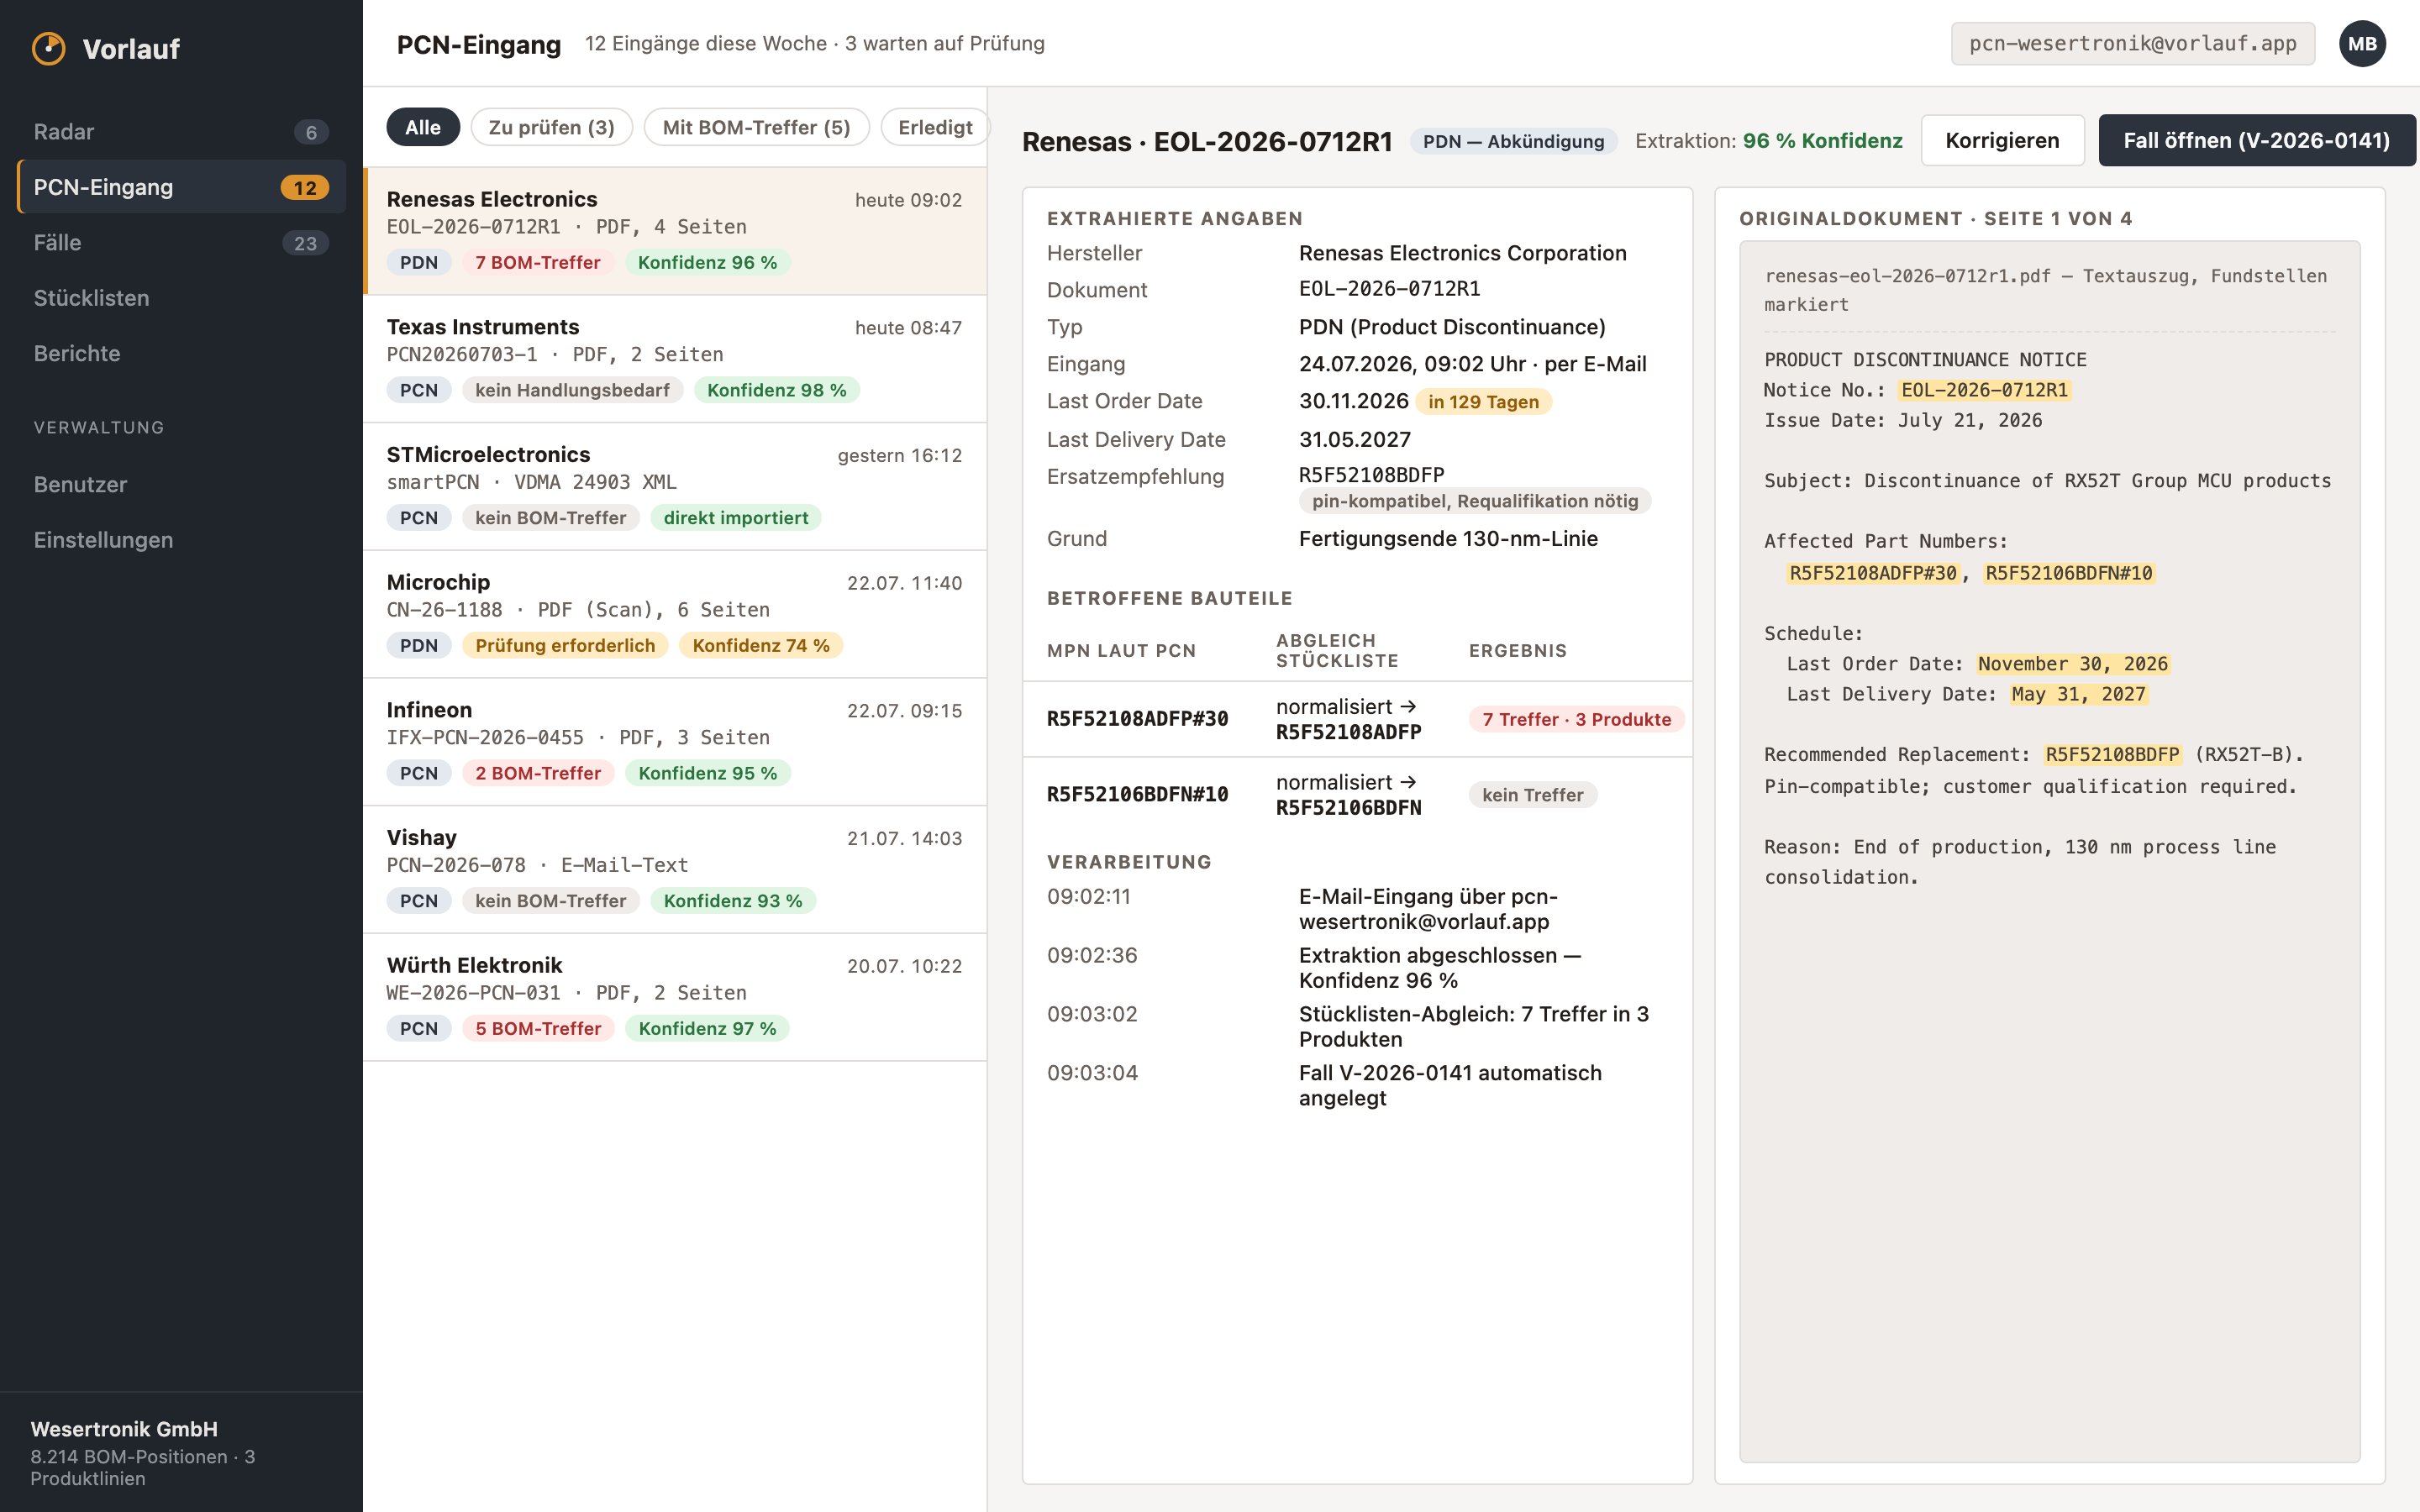Open case with Fall öffnen (V-2026-0141)
The width and height of the screenshot is (2420, 1512).
coord(2256,140)
